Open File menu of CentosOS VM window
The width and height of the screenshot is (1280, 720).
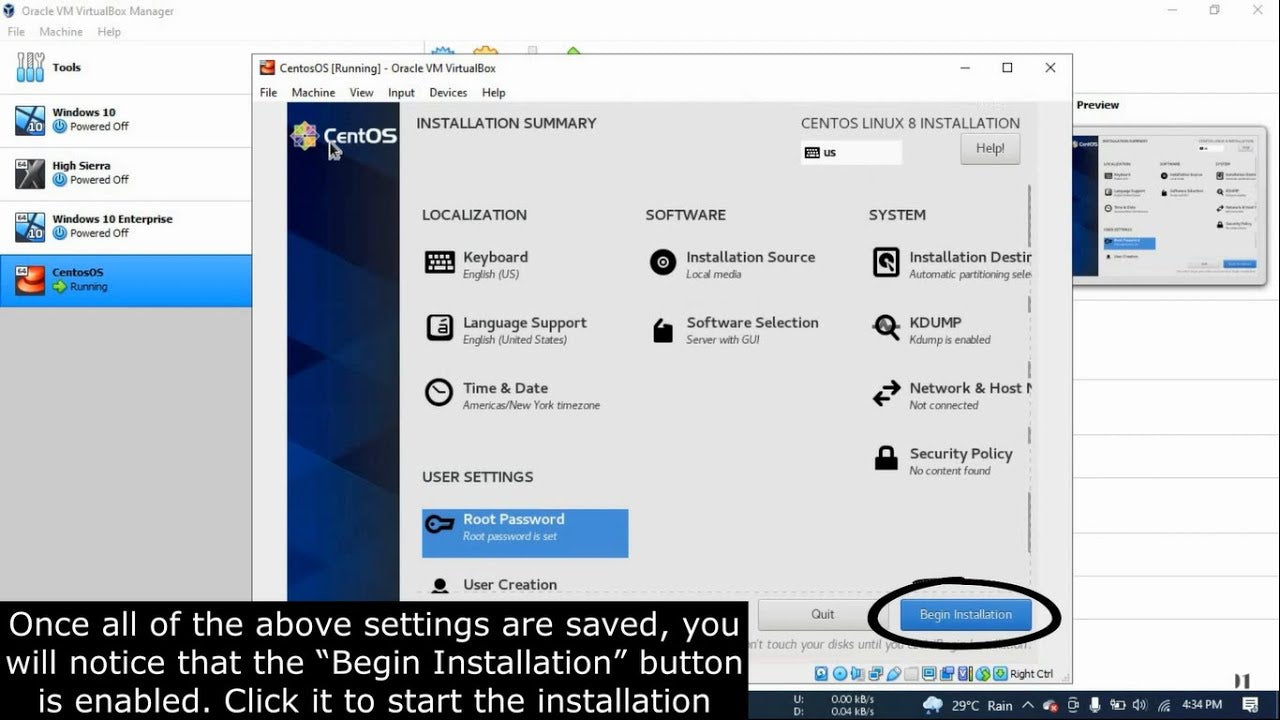click(x=268, y=92)
